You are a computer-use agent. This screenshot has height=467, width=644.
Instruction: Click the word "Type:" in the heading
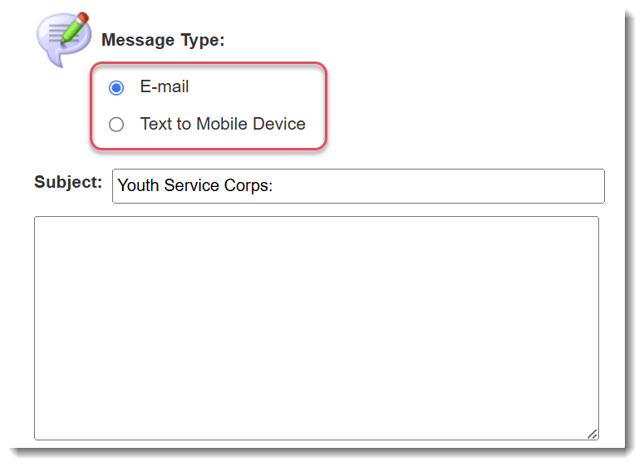[203, 41]
